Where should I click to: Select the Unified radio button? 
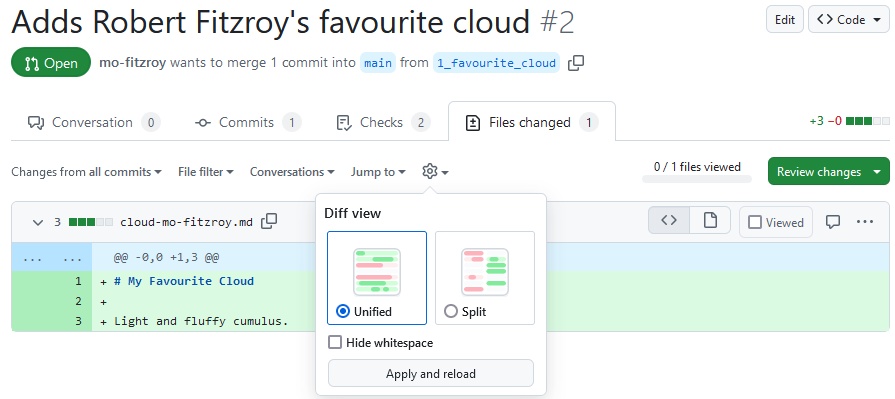point(342,312)
